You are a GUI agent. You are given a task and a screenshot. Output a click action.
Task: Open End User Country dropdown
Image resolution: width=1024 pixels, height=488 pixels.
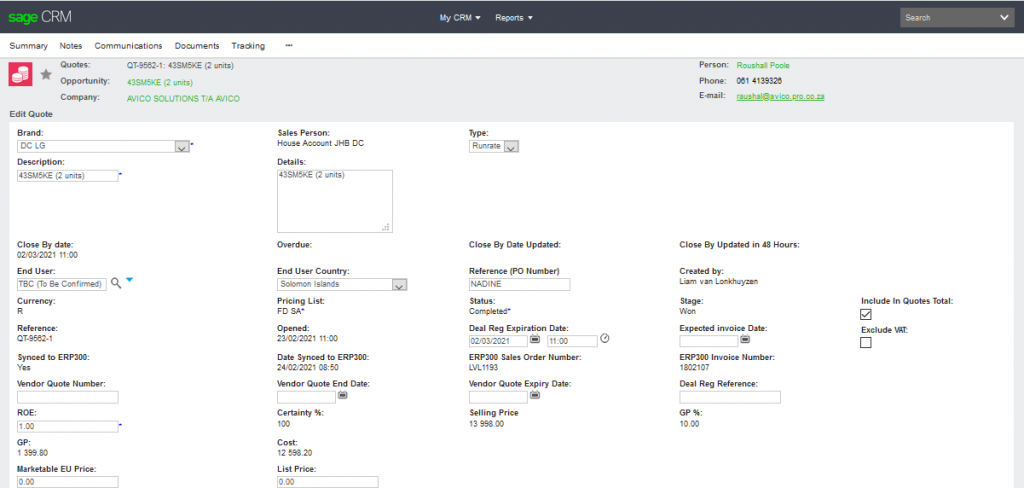point(399,285)
